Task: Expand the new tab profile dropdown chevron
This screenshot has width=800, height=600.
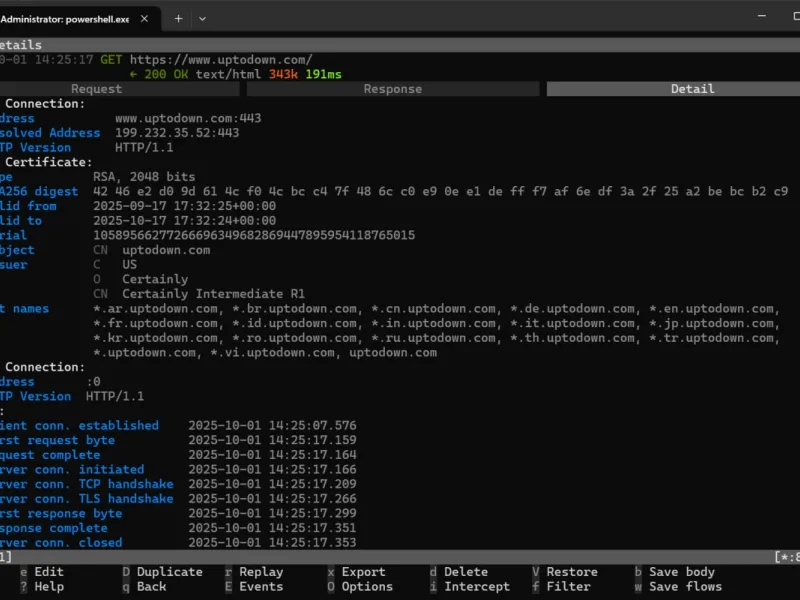Action: pos(203,19)
